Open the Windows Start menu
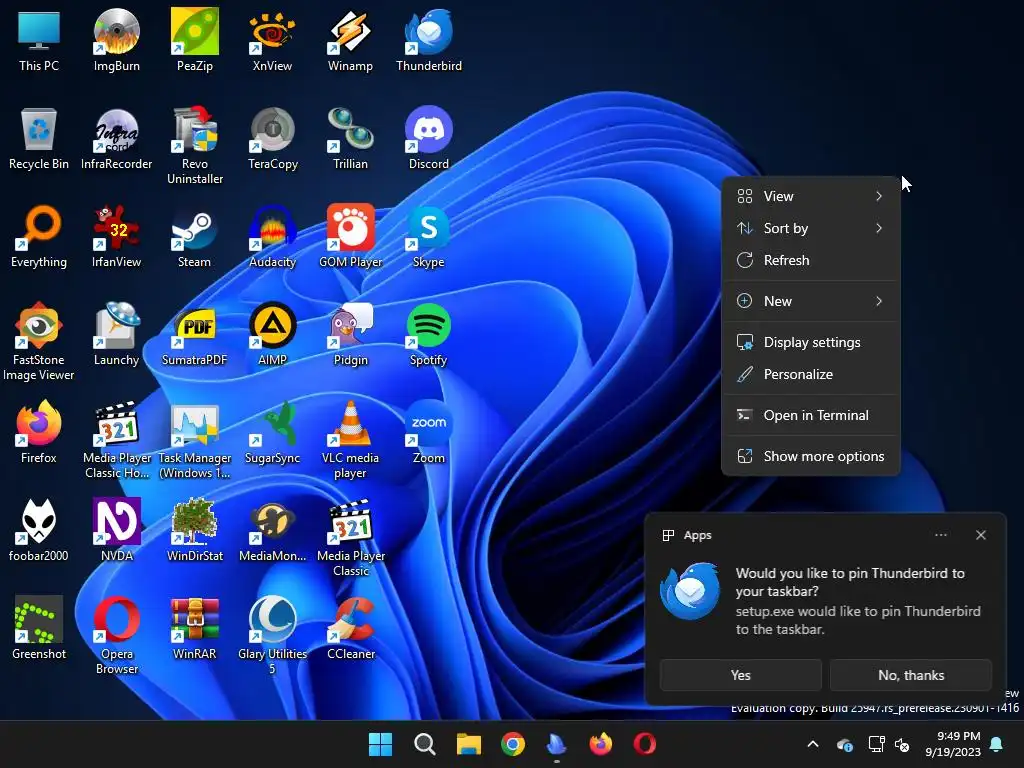1024x768 pixels. tap(381, 744)
